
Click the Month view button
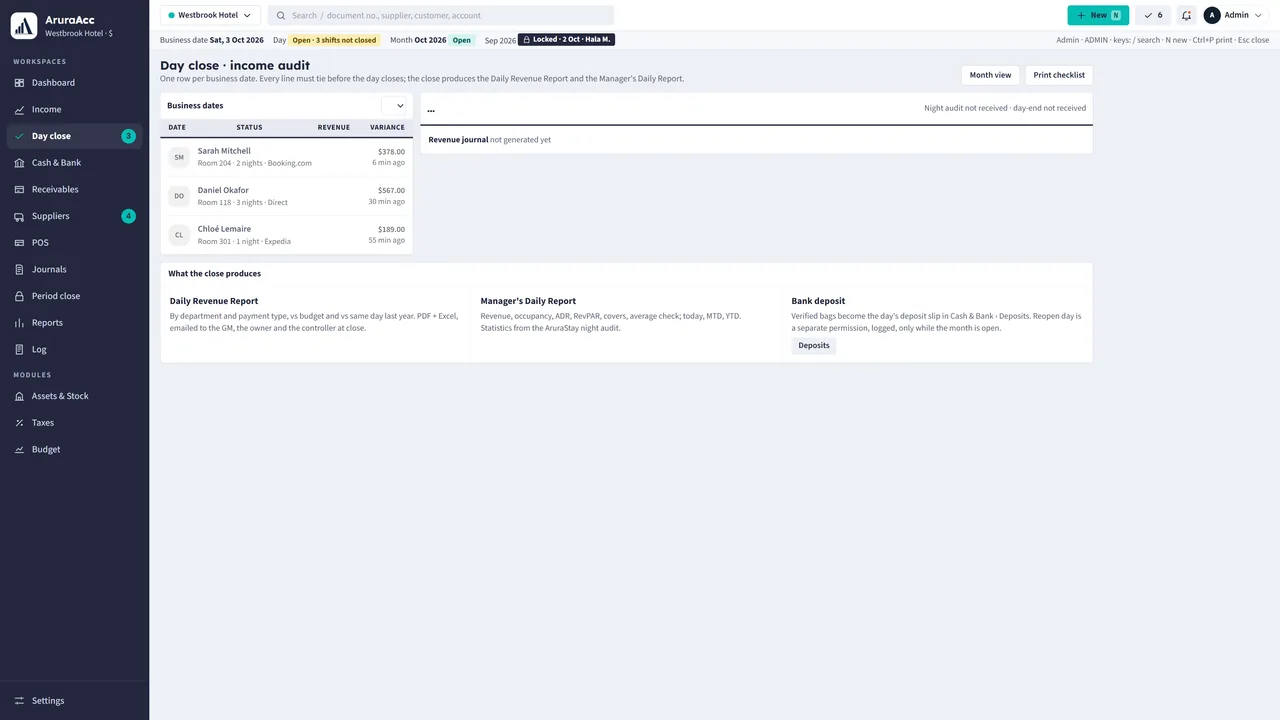990,75
